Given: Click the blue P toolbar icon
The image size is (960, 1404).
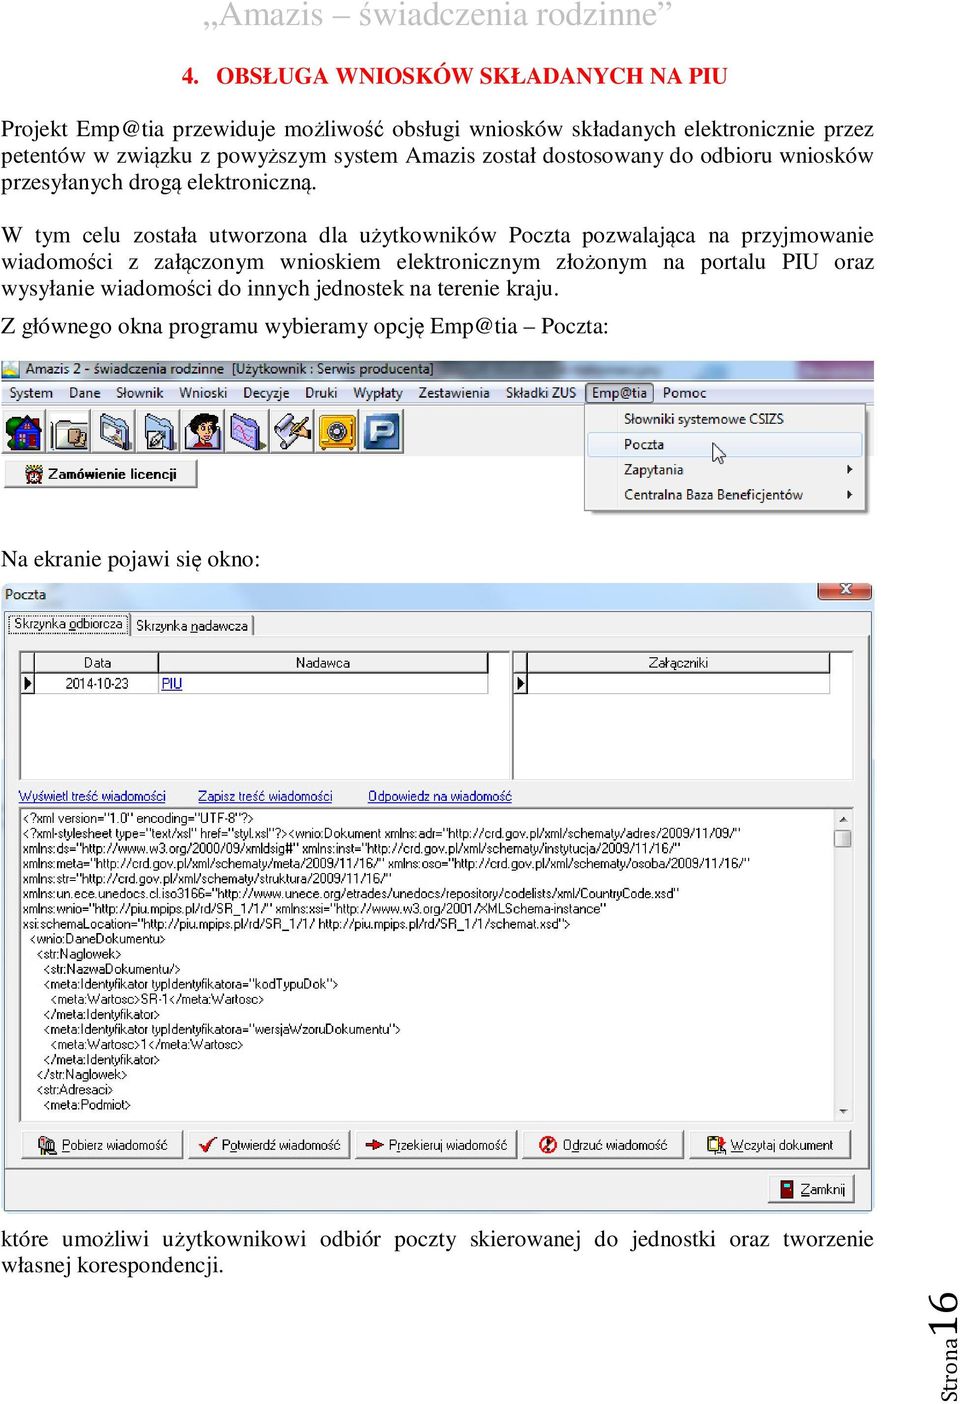Looking at the screenshot, I should [382, 433].
